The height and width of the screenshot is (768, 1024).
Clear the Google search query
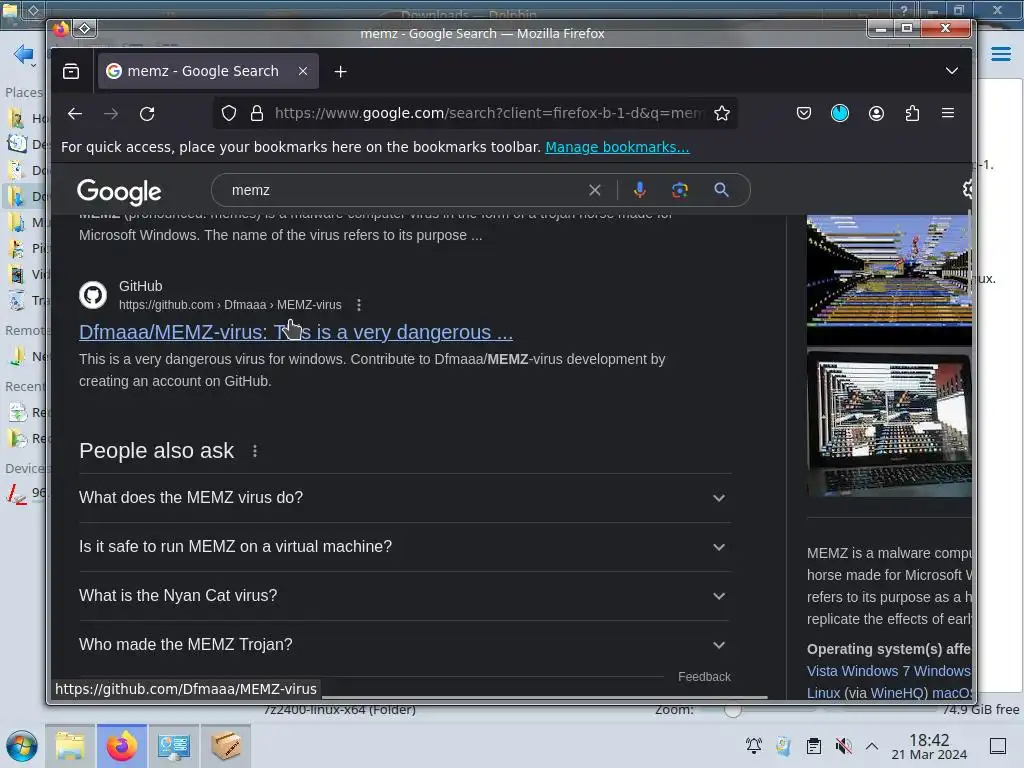[594, 190]
